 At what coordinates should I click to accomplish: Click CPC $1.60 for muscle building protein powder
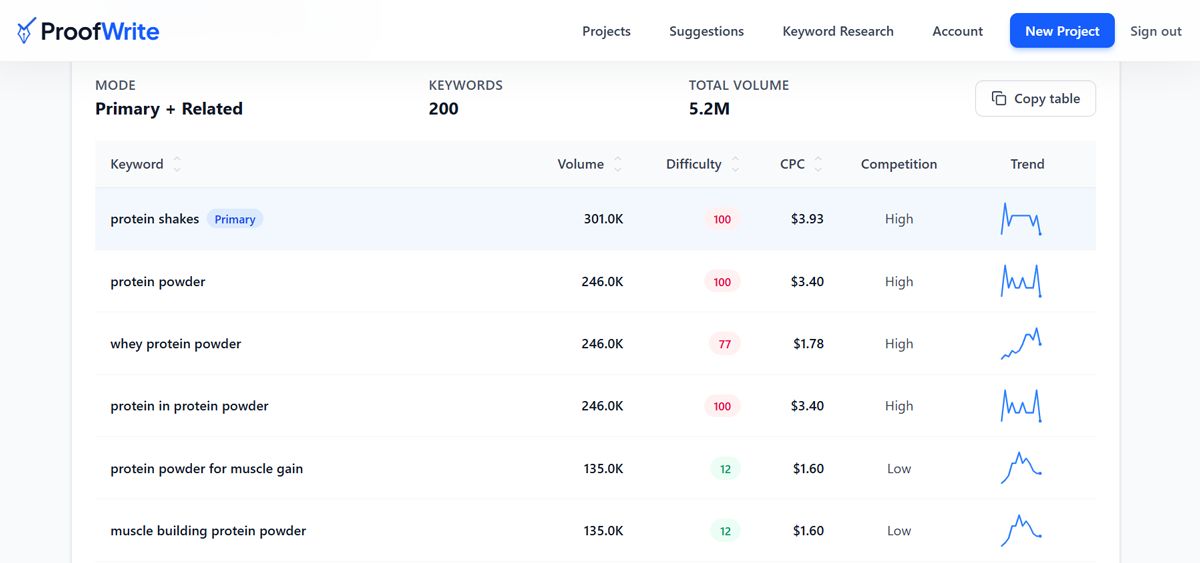coord(808,530)
